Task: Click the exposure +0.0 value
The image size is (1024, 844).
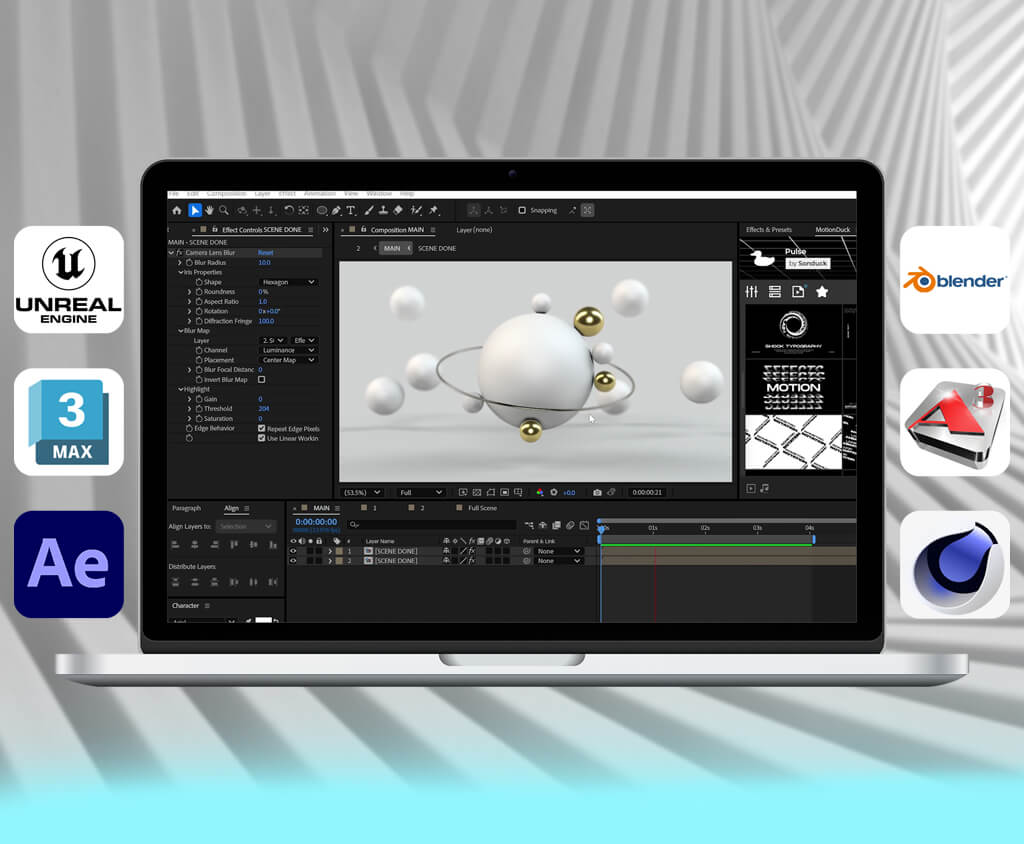Action: click(x=569, y=493)
